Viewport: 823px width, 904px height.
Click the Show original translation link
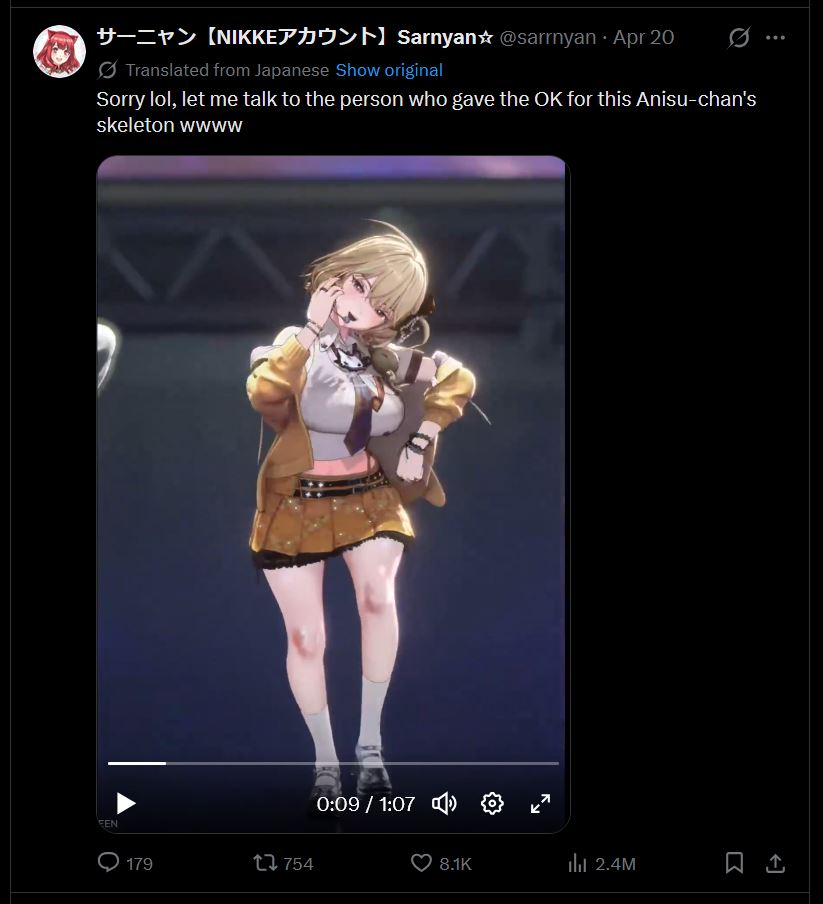click(x=389, y=70)
